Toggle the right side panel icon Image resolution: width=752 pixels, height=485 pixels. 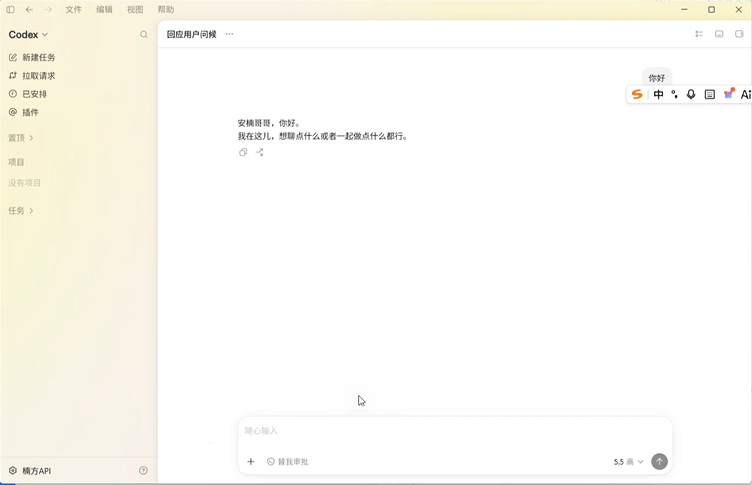[x=739, y=34]
